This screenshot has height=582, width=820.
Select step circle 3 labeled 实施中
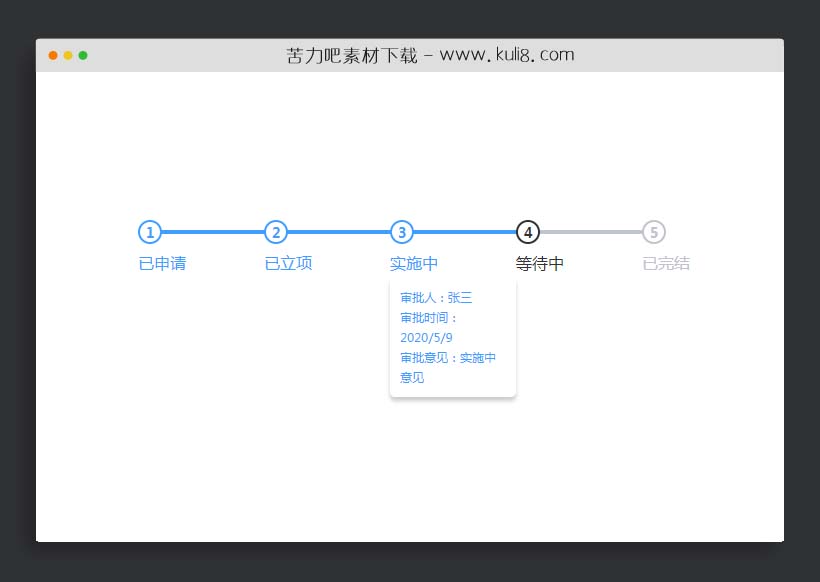[402, 232]
